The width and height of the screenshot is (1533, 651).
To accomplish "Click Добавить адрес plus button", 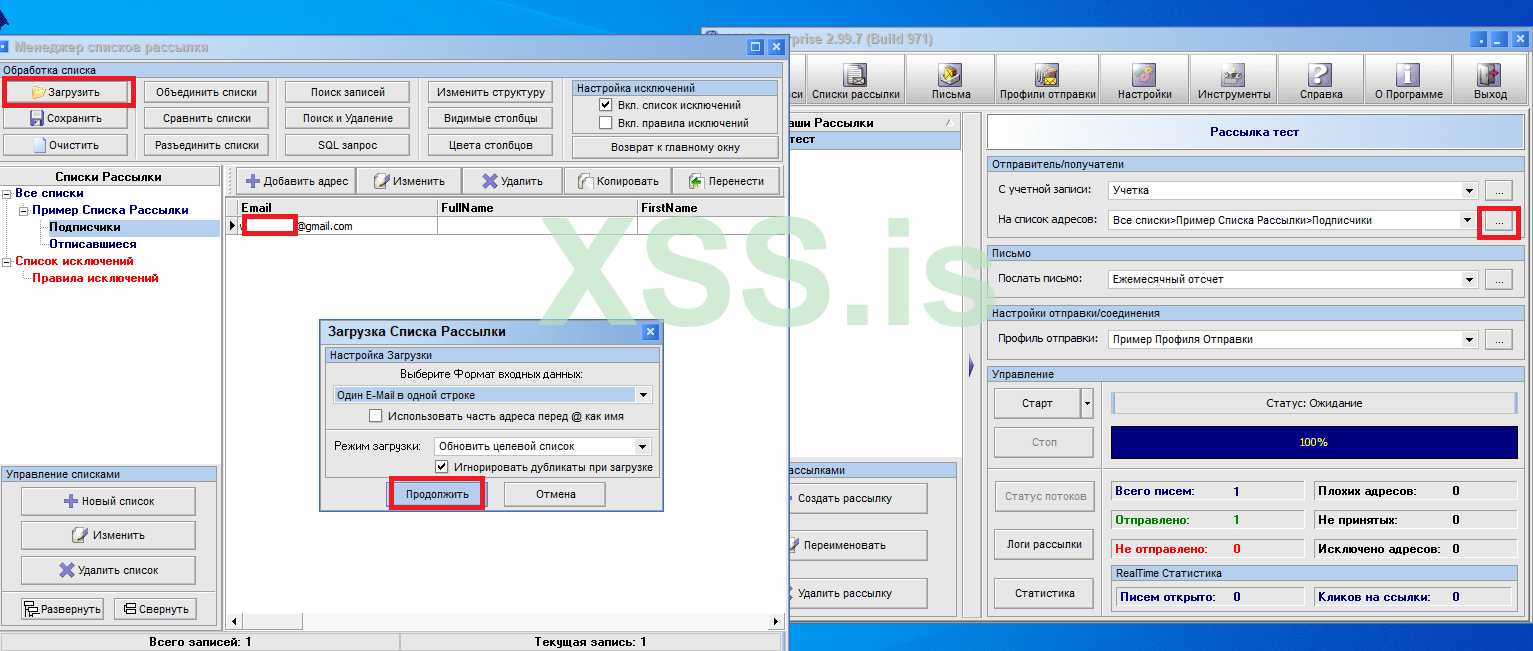I will tap(297, 181).
